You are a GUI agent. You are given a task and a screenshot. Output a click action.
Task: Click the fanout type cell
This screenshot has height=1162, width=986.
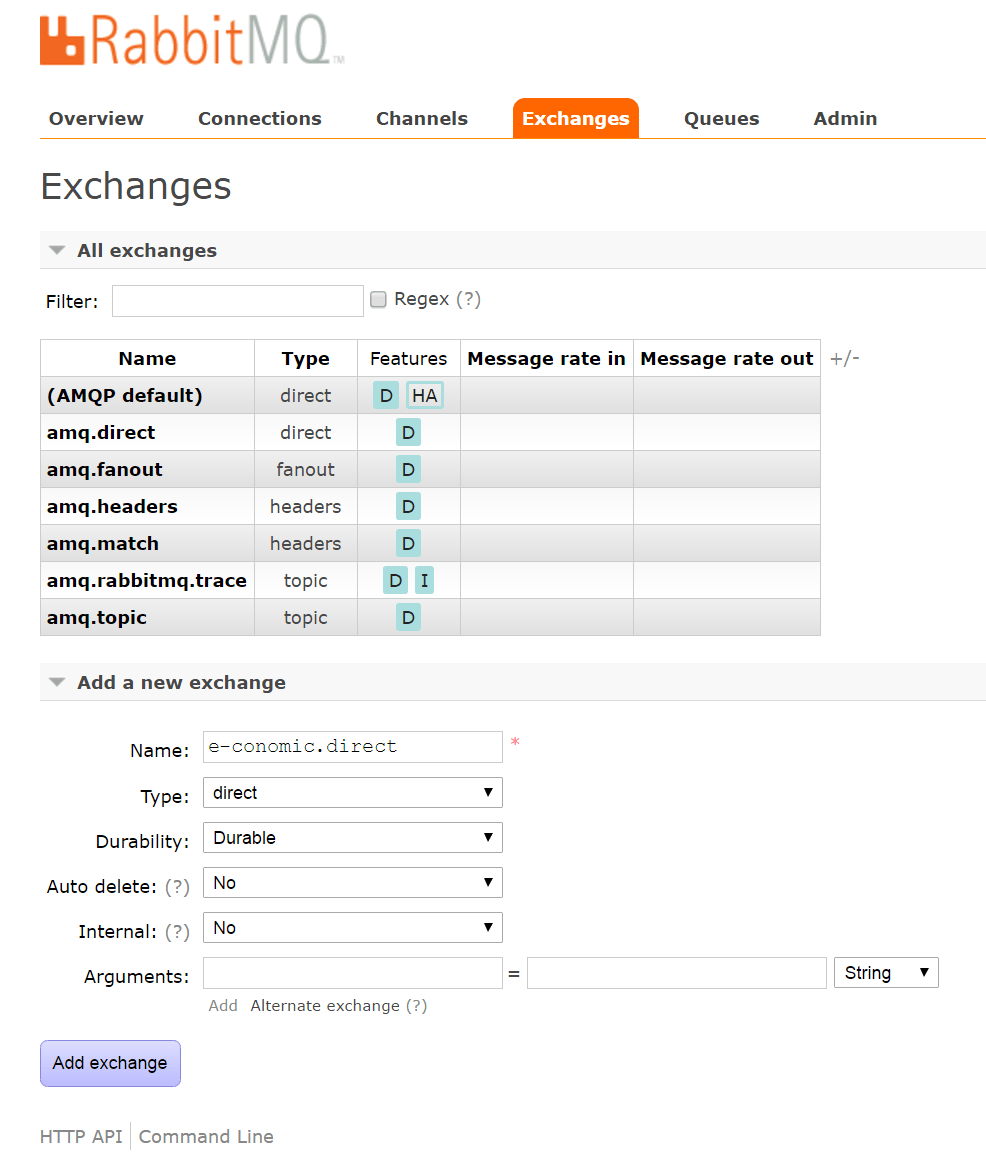coord(305,470)
